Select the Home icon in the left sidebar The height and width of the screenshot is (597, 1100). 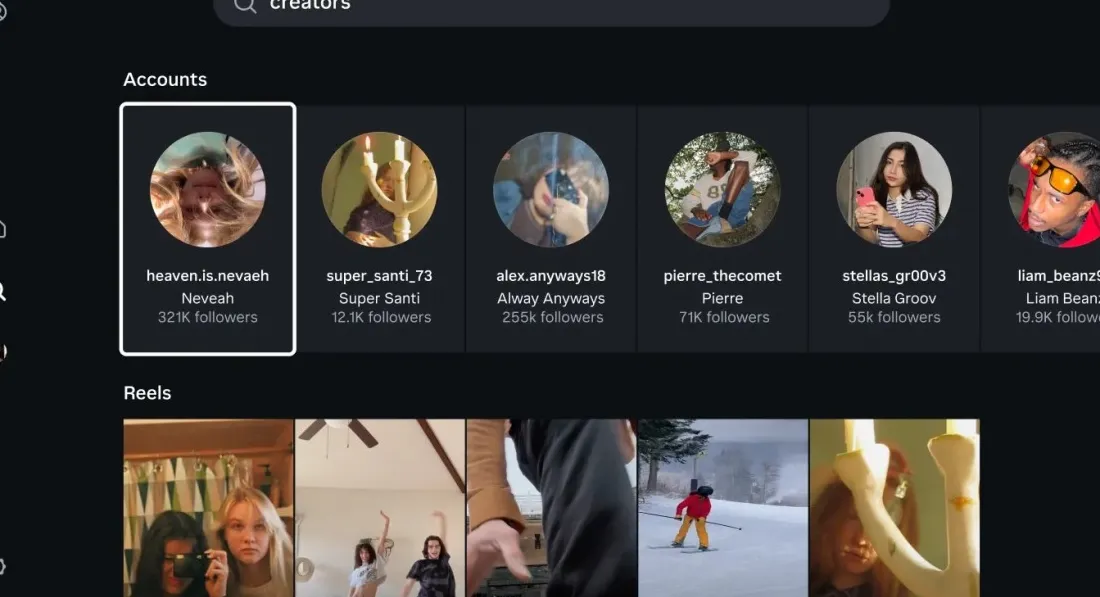pos(4,228)
